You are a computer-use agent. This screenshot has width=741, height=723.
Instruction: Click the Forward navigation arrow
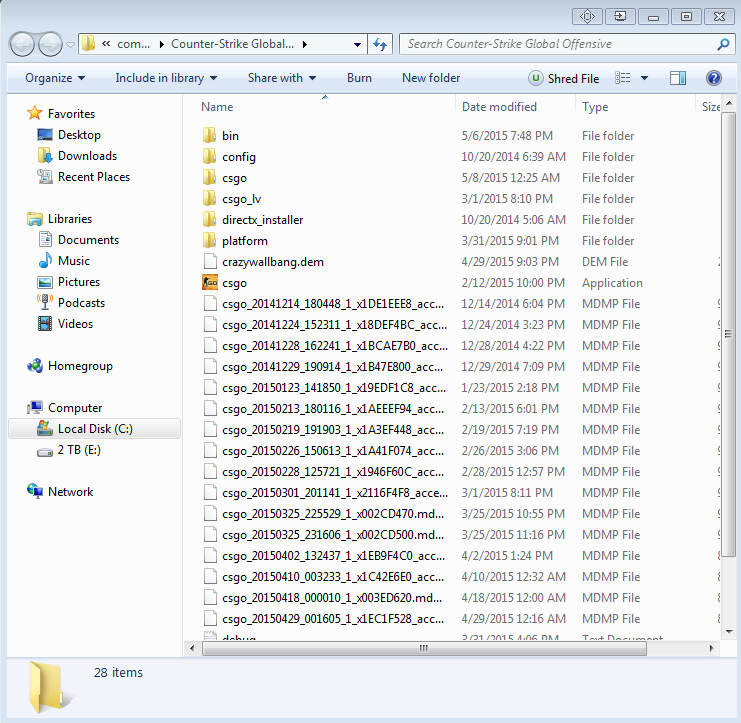[x=50, y=44]
